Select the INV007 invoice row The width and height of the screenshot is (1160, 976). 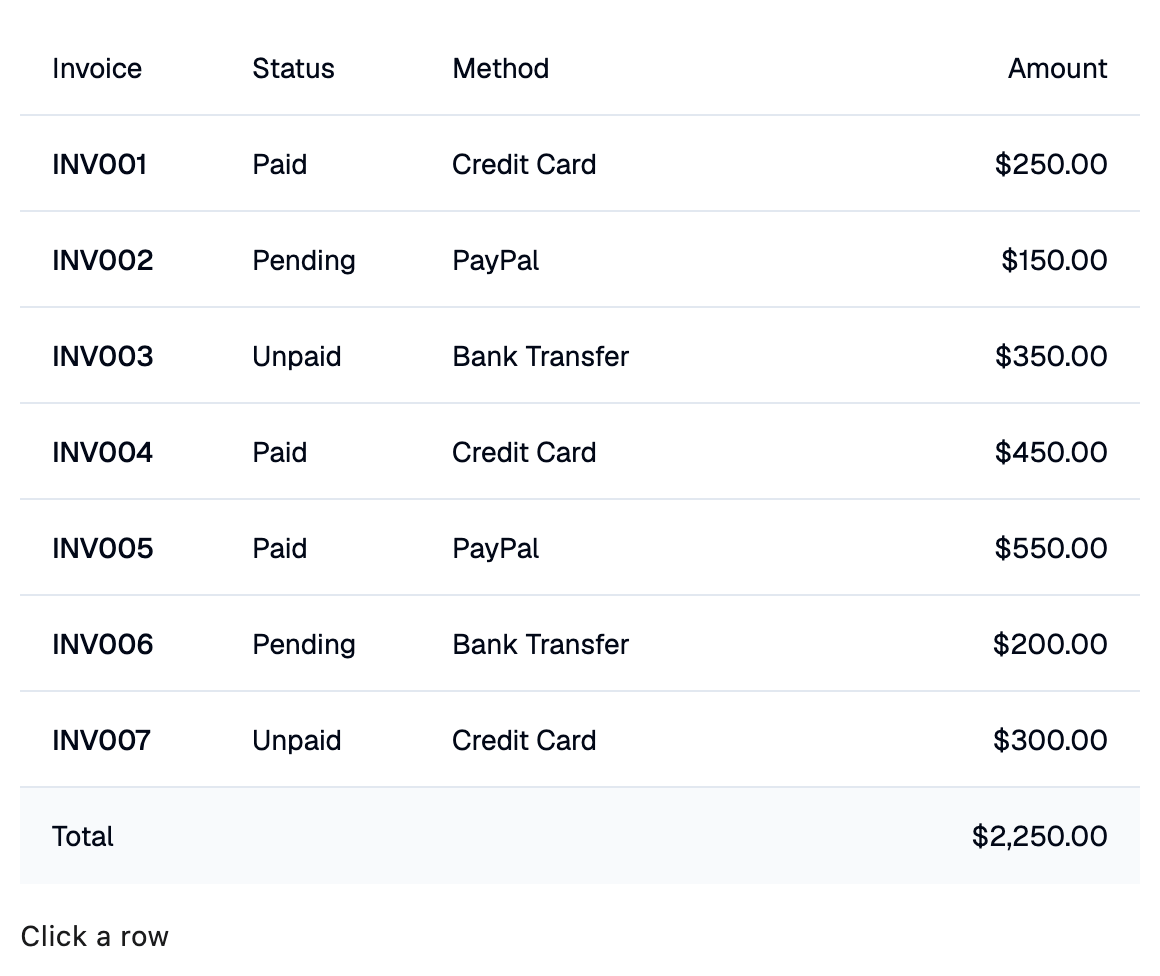coord(579,740)
